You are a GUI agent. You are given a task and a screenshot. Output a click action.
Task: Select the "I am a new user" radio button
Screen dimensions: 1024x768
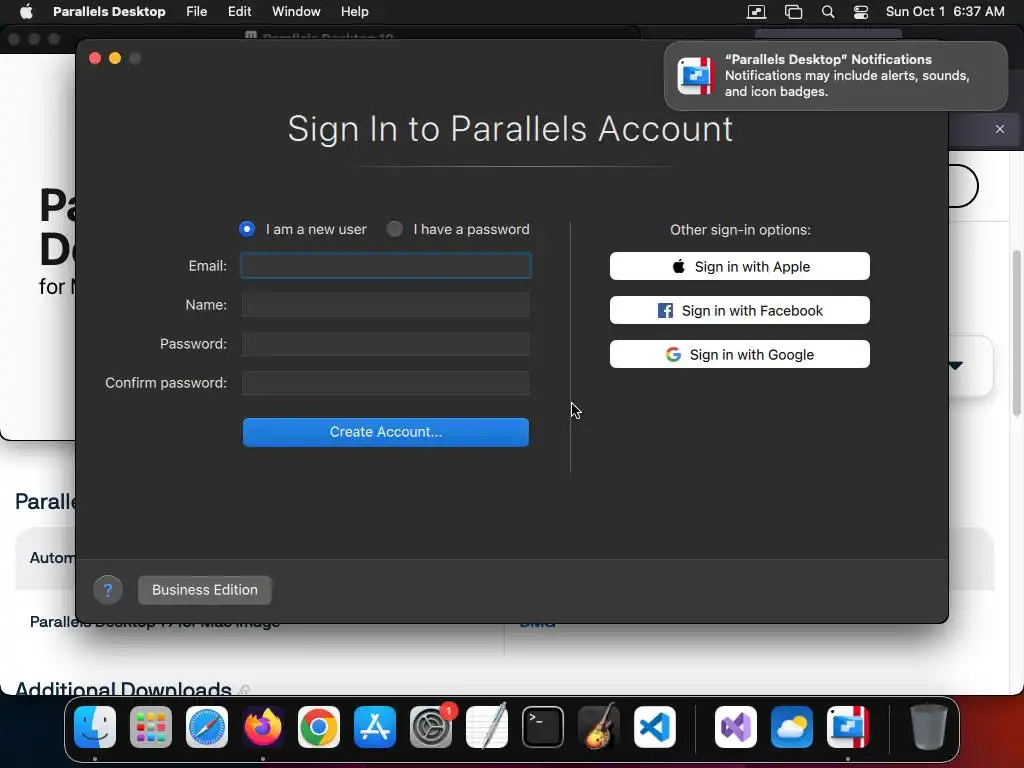pyautogui.click(x=247, y=229)
